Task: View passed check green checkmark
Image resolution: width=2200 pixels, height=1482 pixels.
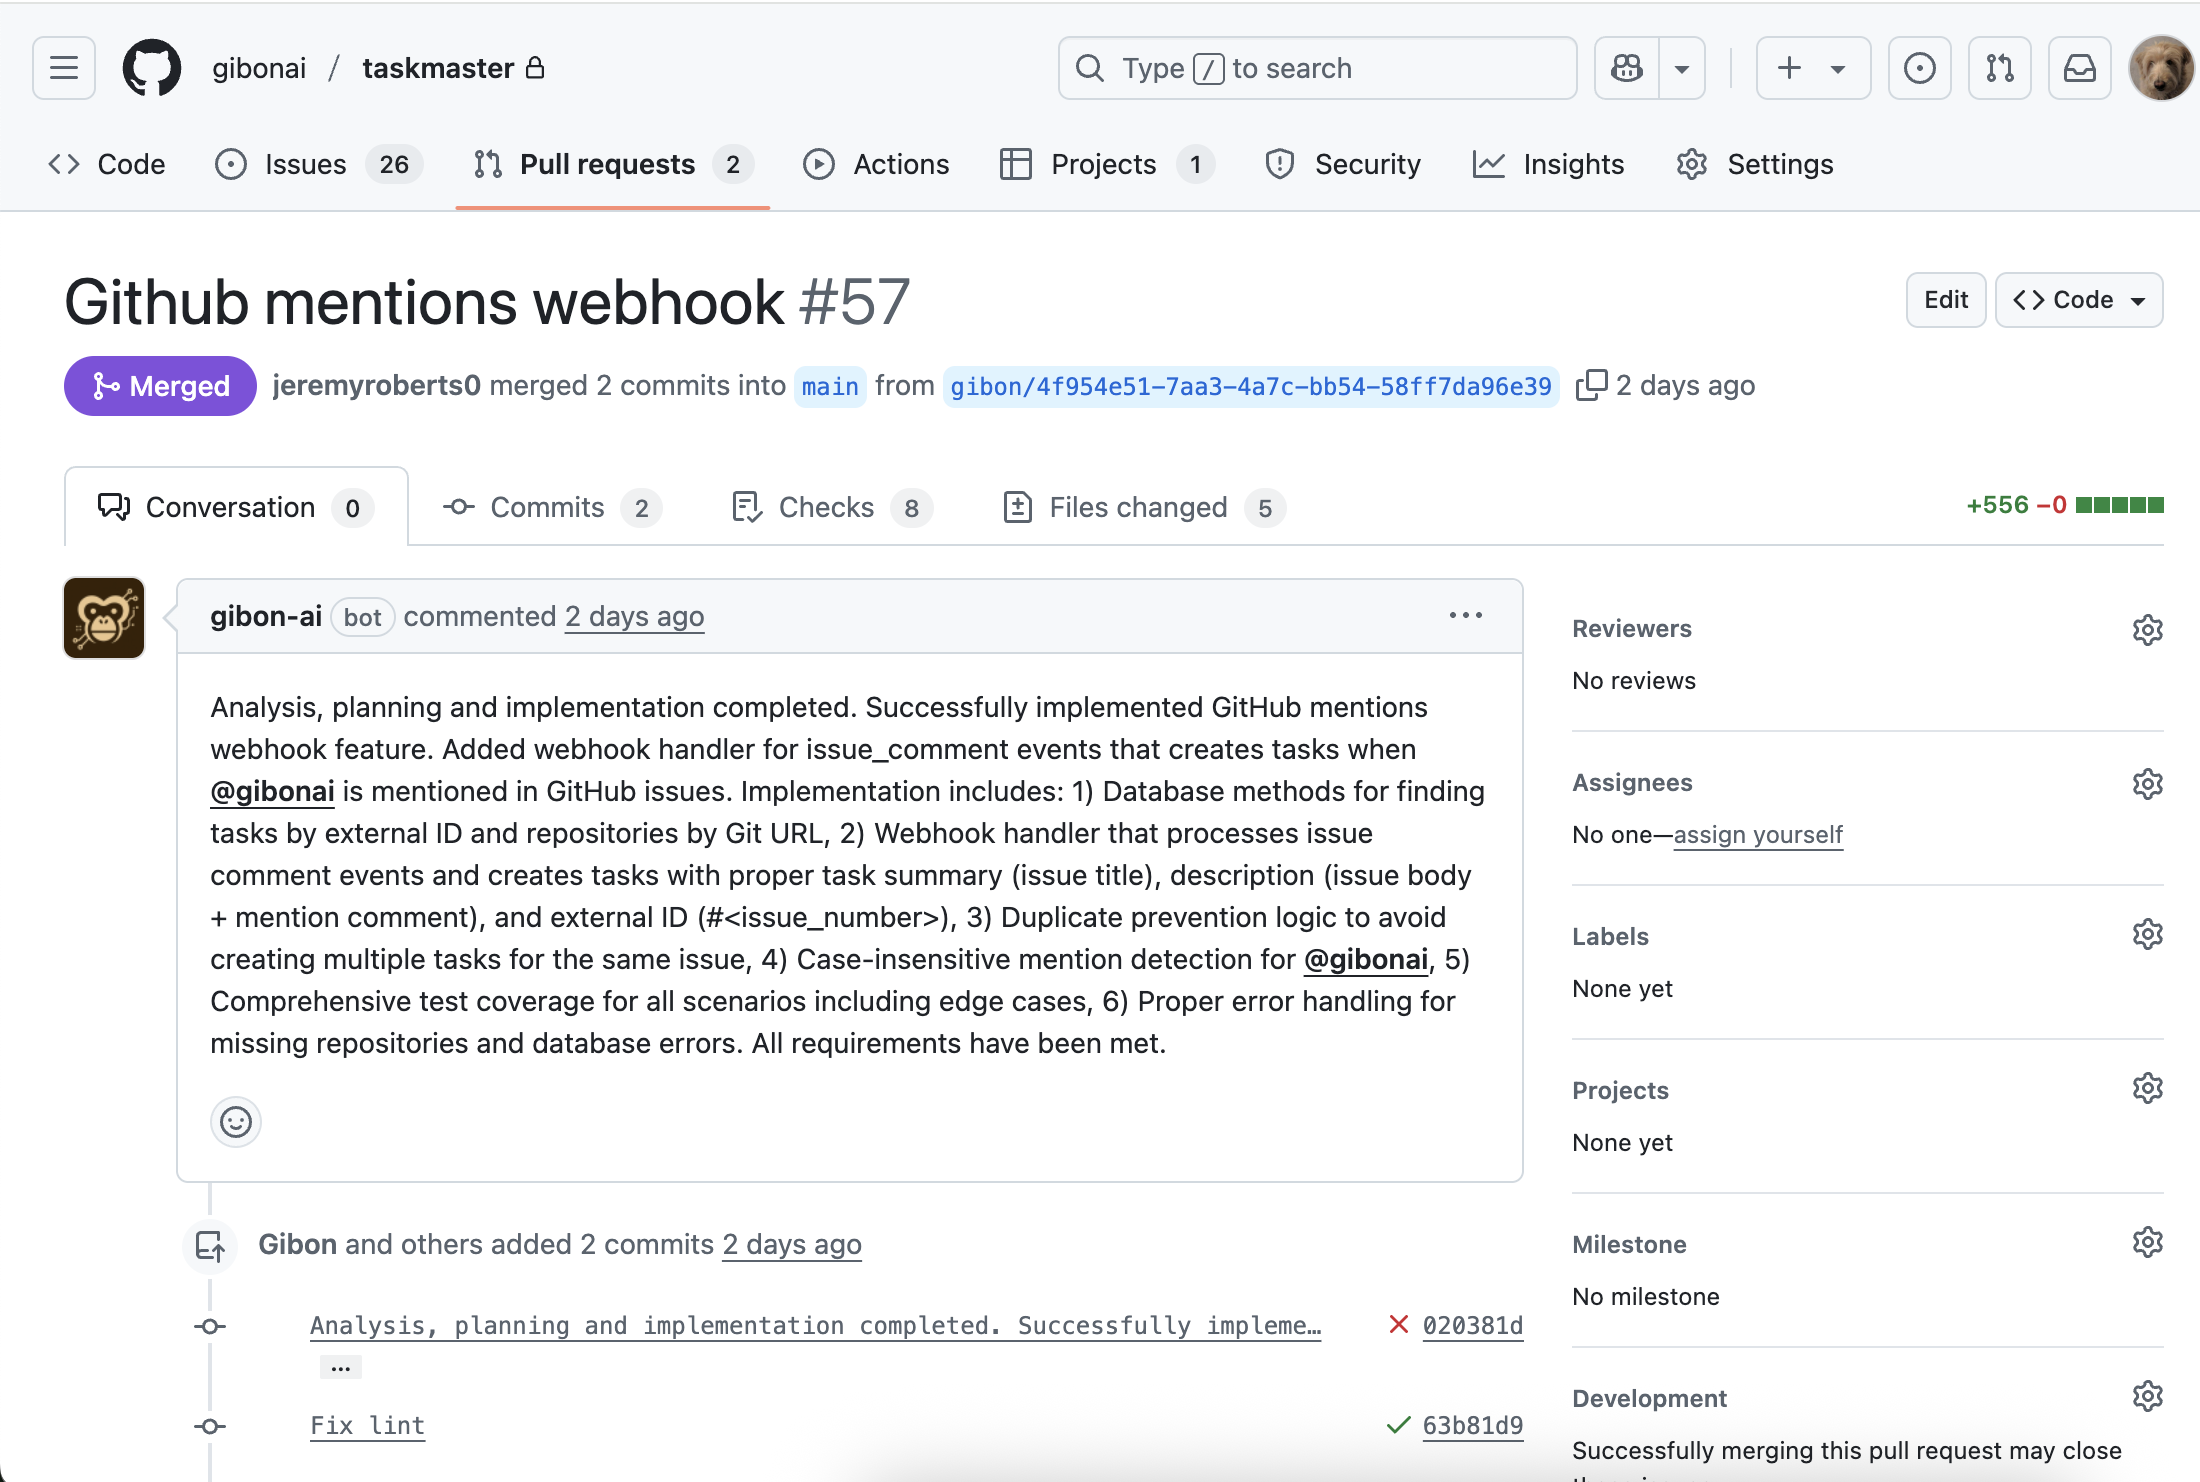Action: (1398, 1424)
